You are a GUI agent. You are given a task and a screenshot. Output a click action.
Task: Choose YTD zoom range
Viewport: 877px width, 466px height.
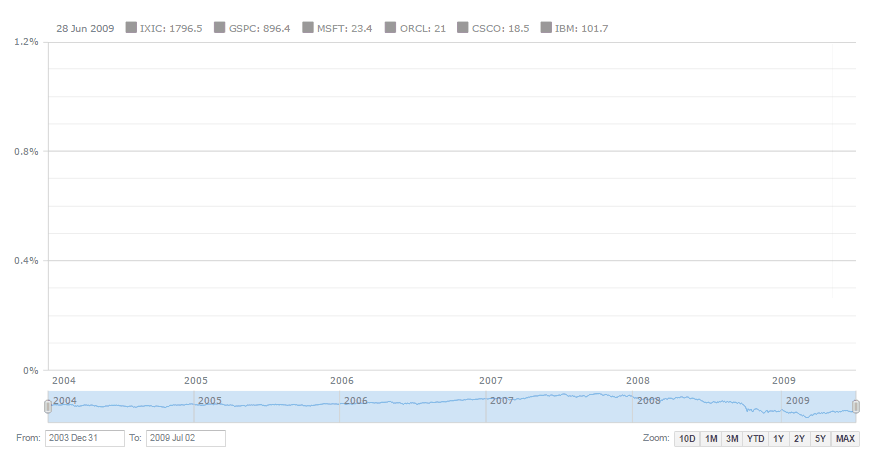756,439
